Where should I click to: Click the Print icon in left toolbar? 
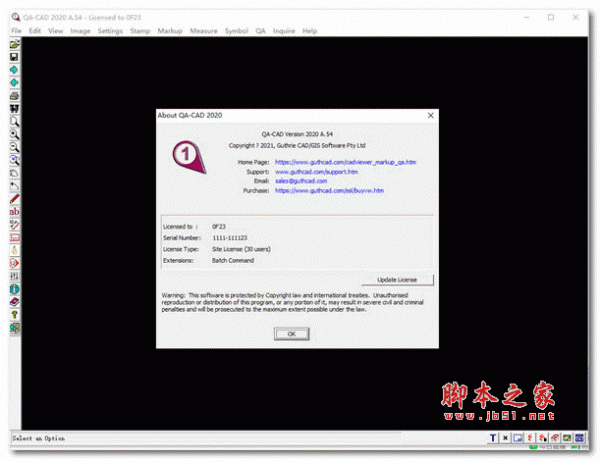click(x=15, y=96)
